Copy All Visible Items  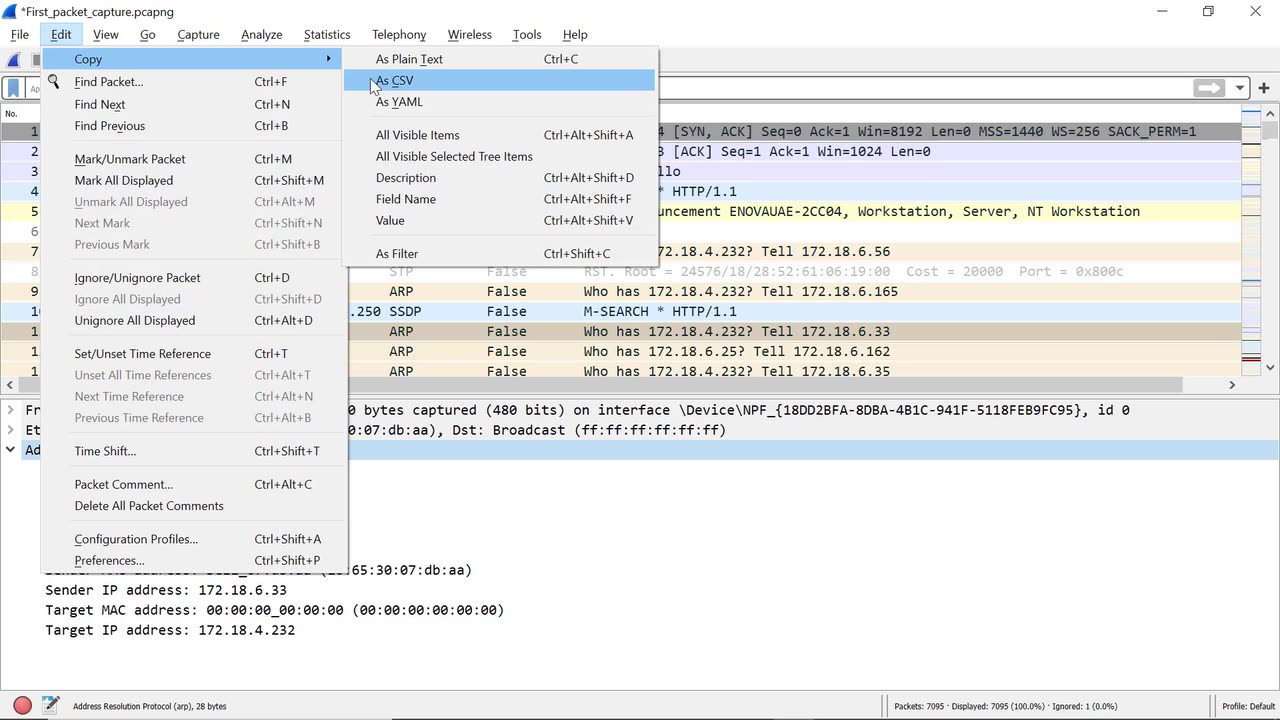coord(500,135)
